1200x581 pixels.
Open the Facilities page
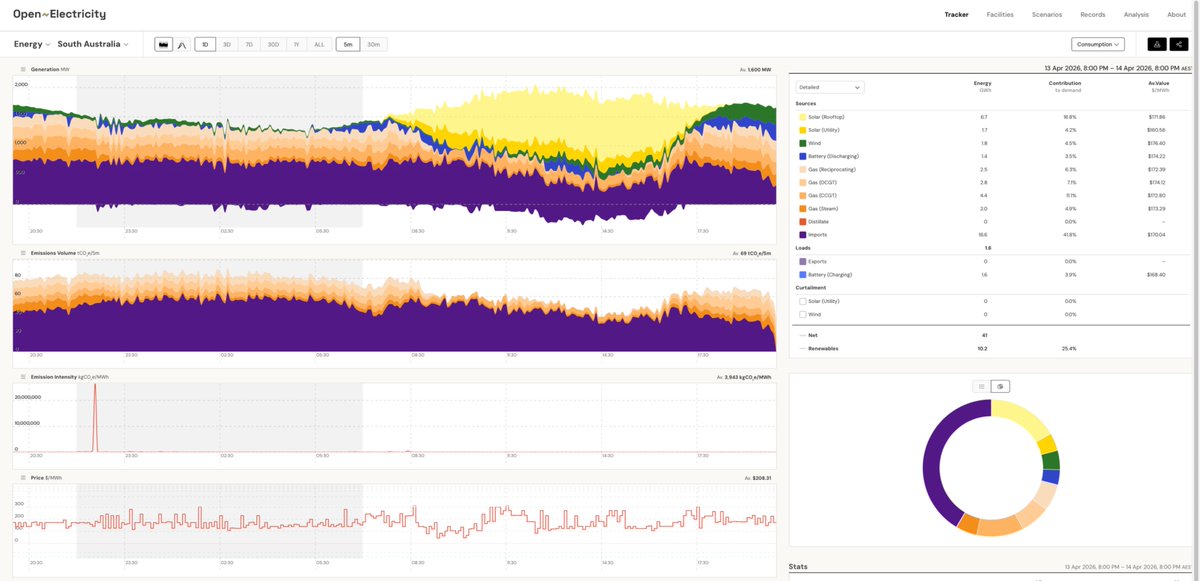pyautogui.click(x=1000, y=15)
